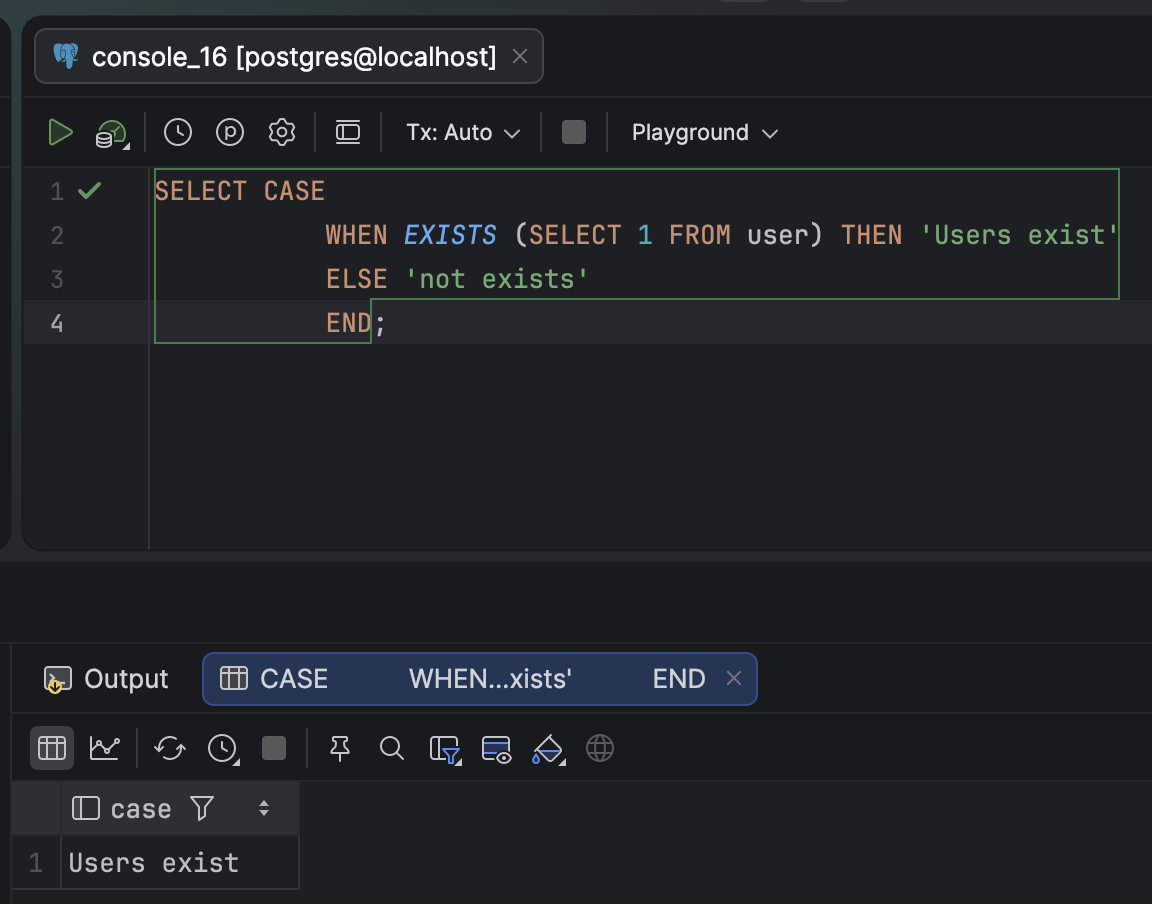Toggle in-editor results panel icon

pyautogui.click(x=348, y=132)
